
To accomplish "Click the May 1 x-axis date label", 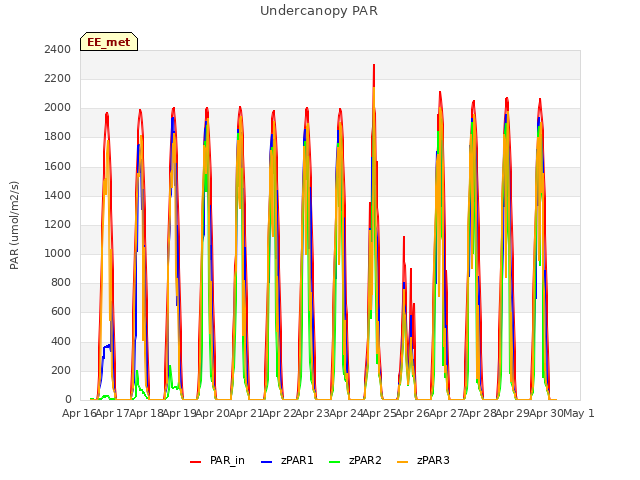I will pos(579,414).
